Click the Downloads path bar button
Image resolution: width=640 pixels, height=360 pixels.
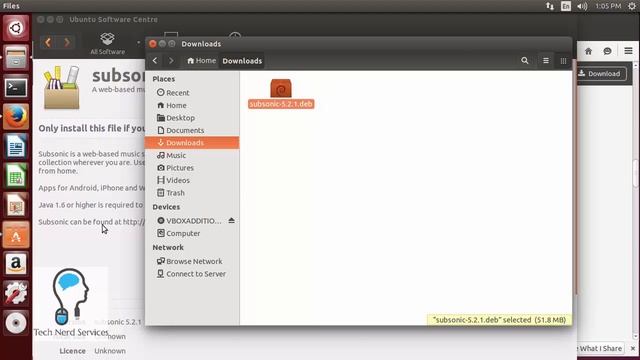pyautogui.click(x=242, y=61)
